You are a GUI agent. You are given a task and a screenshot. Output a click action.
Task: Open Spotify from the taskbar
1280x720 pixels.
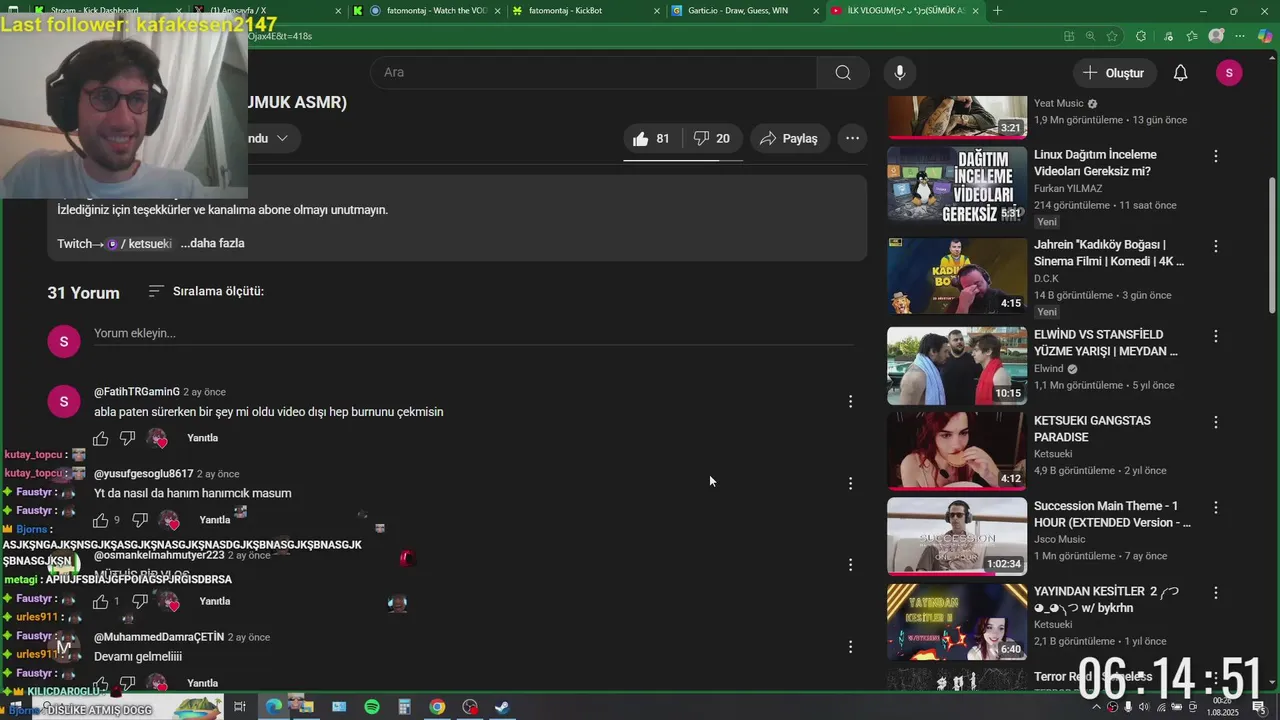coord(372,707)
